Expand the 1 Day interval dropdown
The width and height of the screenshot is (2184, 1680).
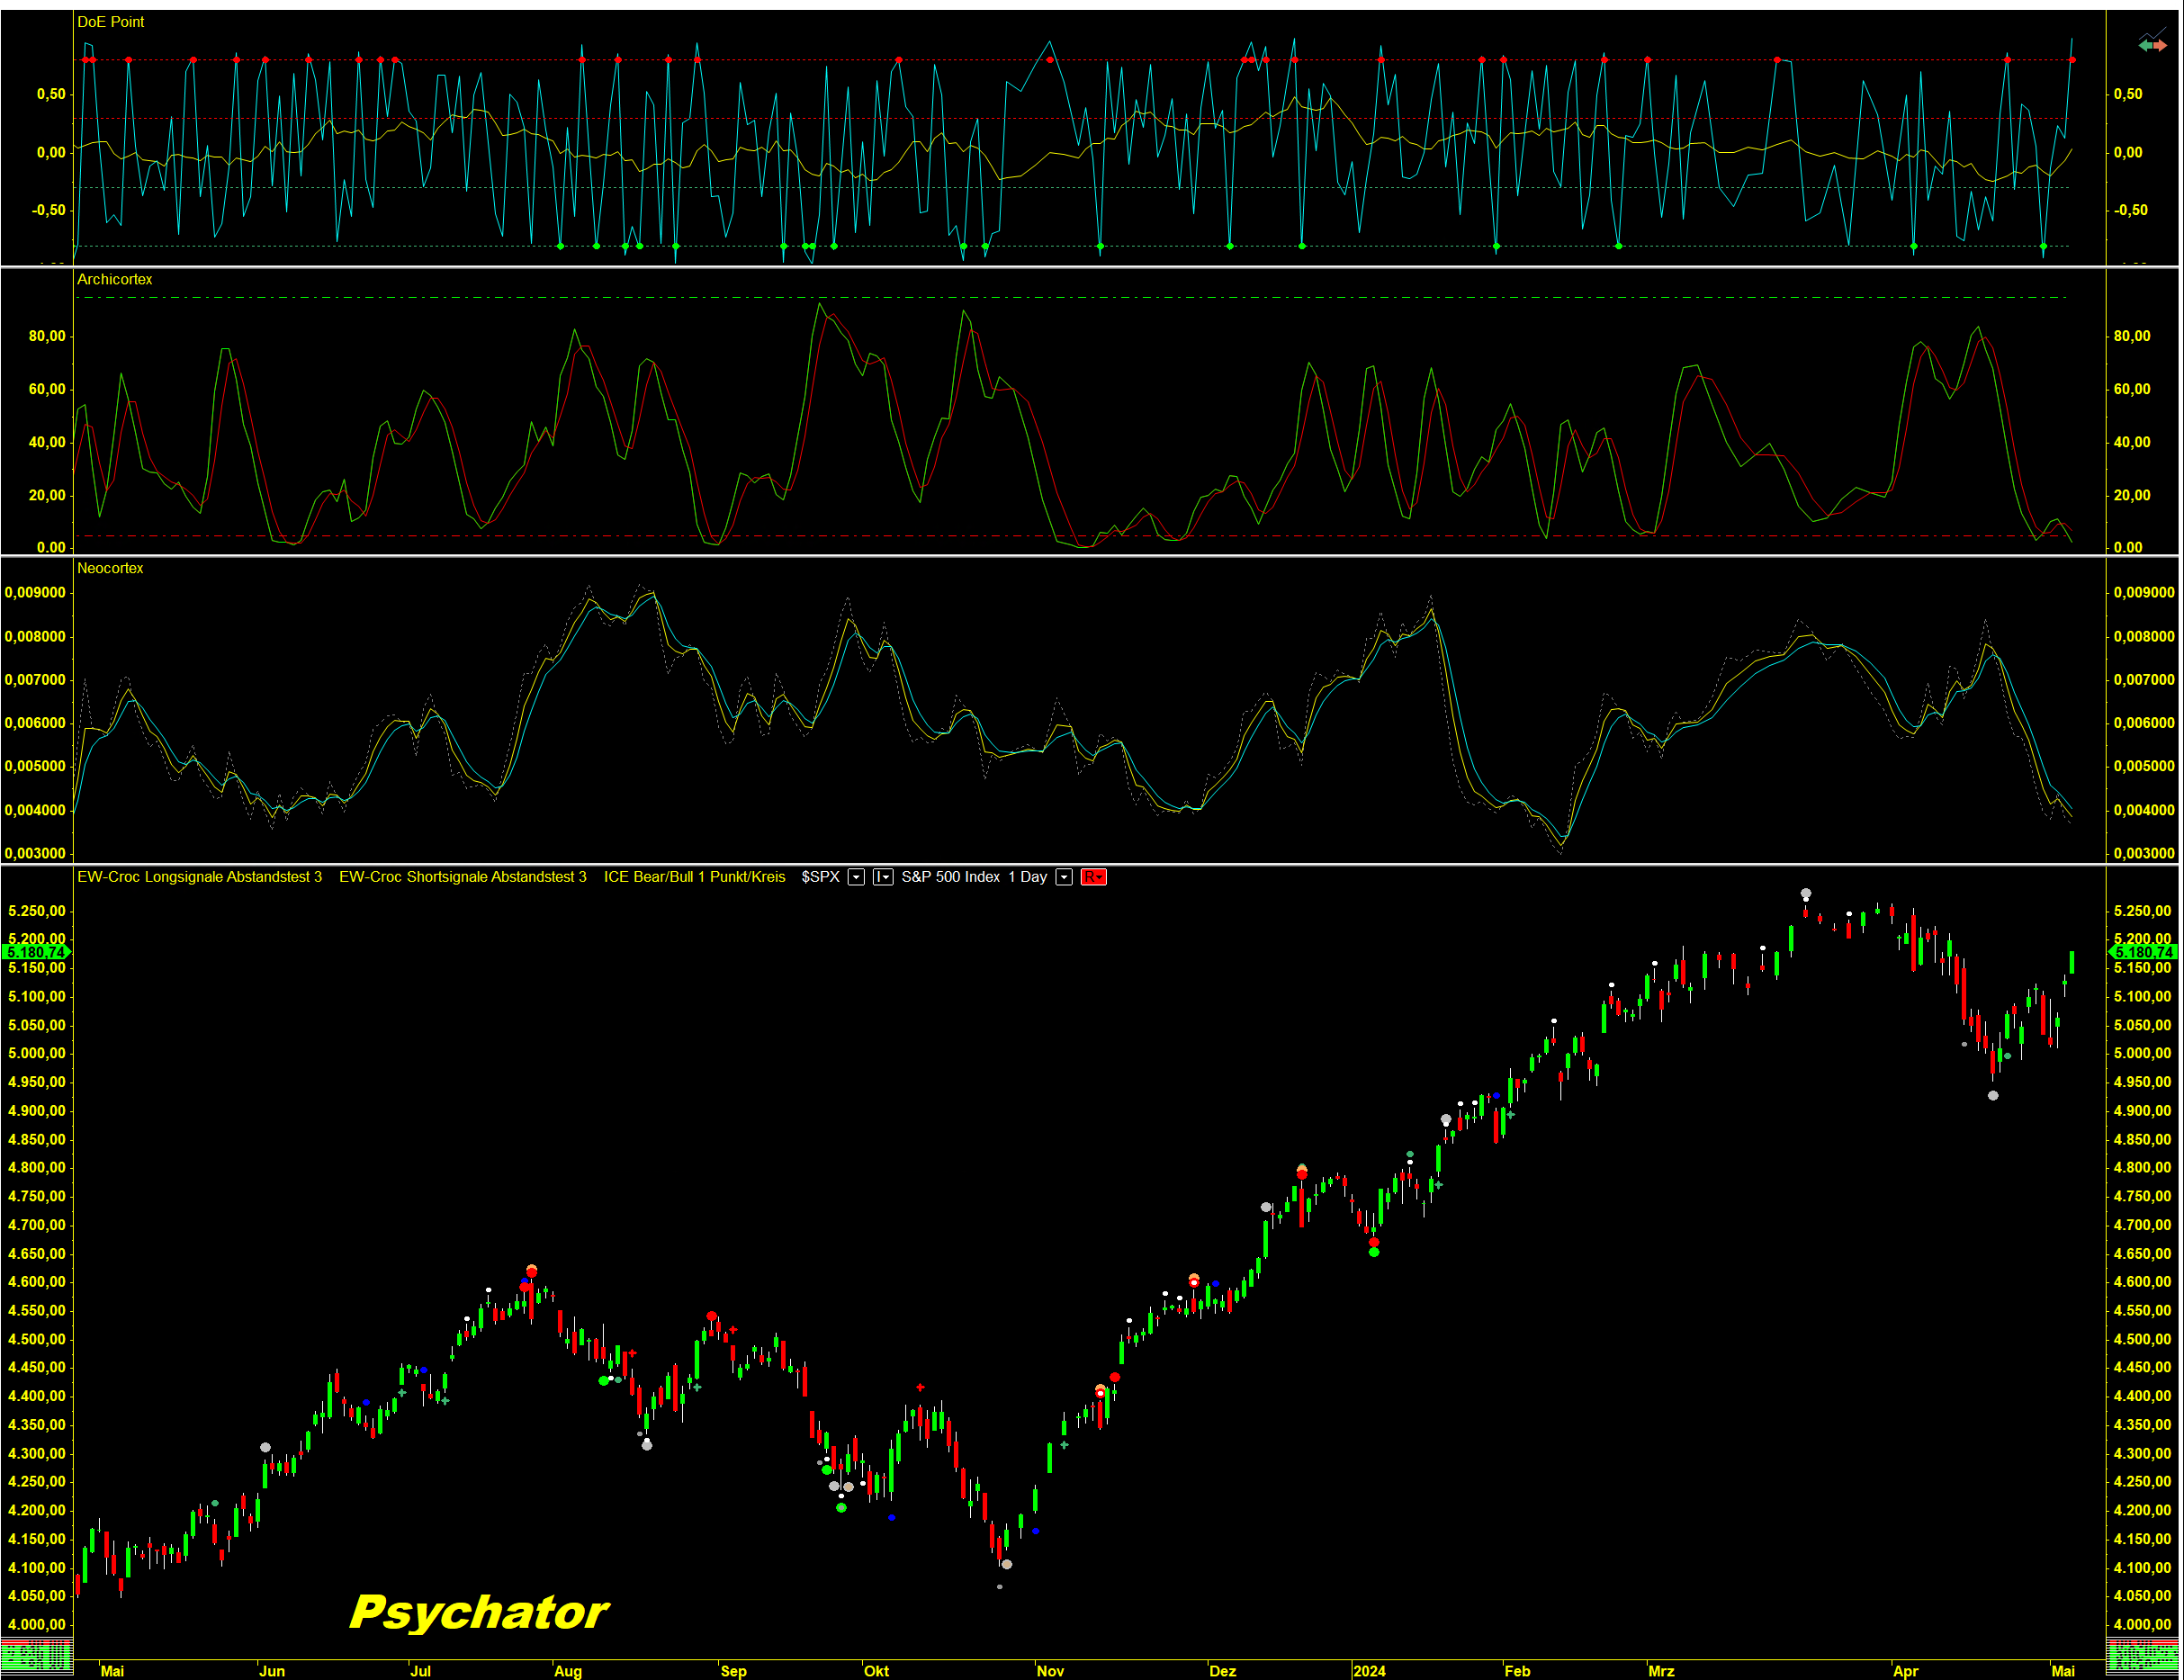click(x=1064, y=877)
